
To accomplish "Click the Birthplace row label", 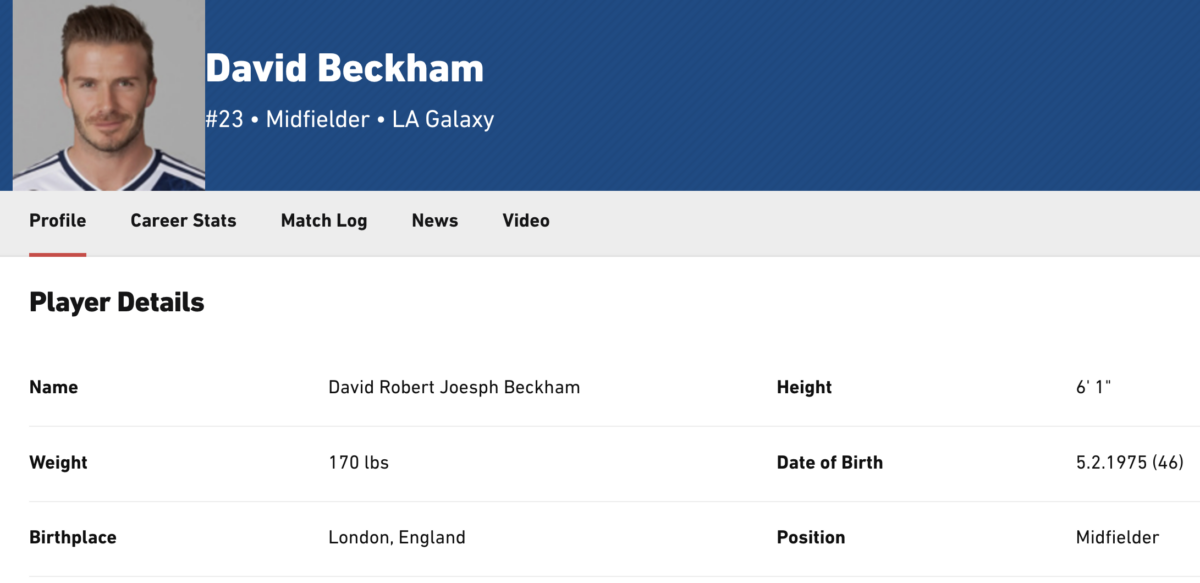I will (73, 538).
